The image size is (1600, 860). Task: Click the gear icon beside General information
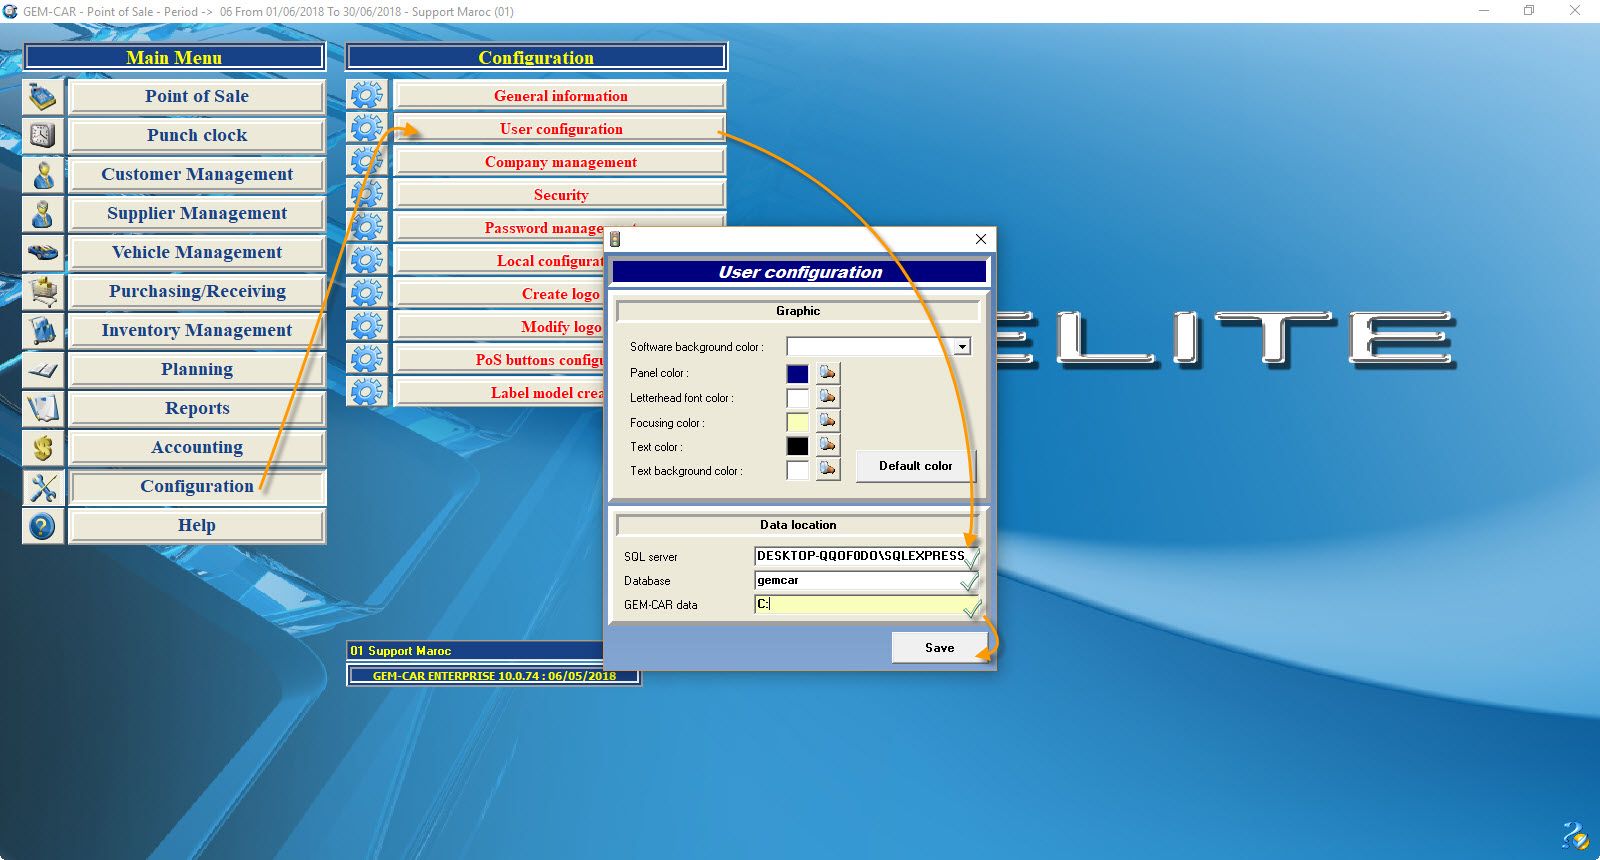tap(367, 95)
